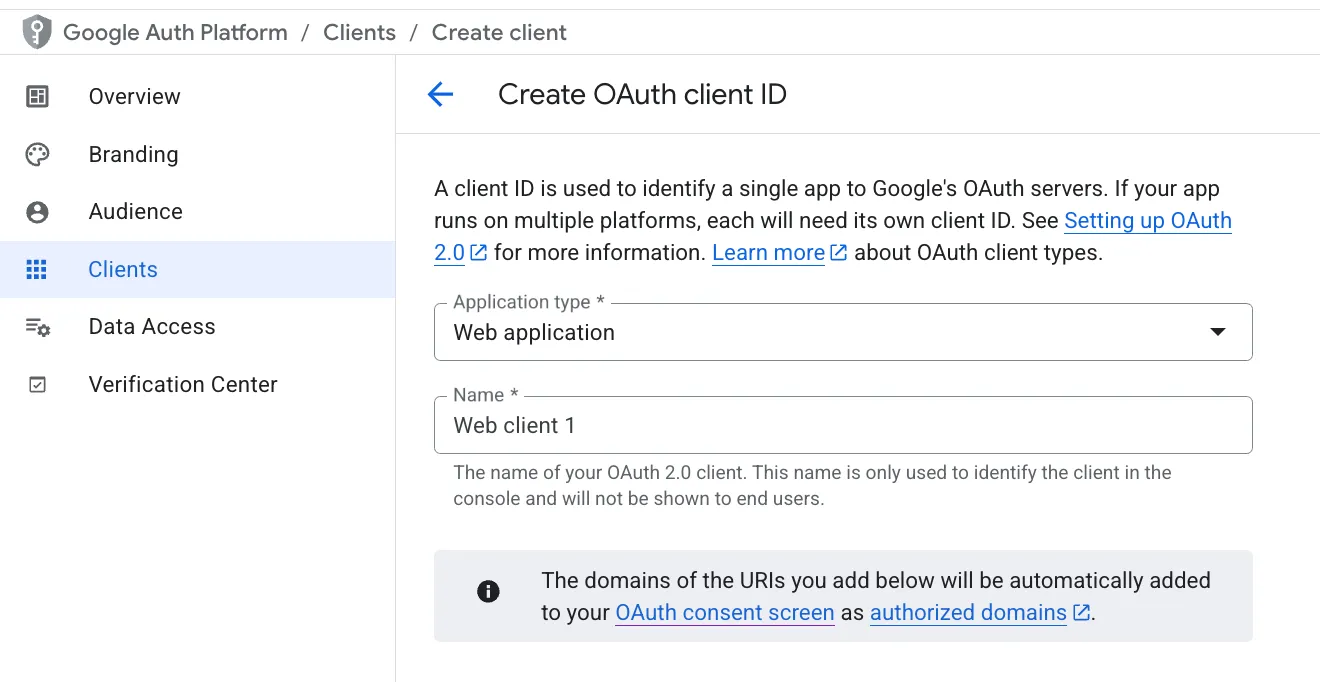
Task: Click Clients in the breadcrumb trail
Action: coord(359,32)
